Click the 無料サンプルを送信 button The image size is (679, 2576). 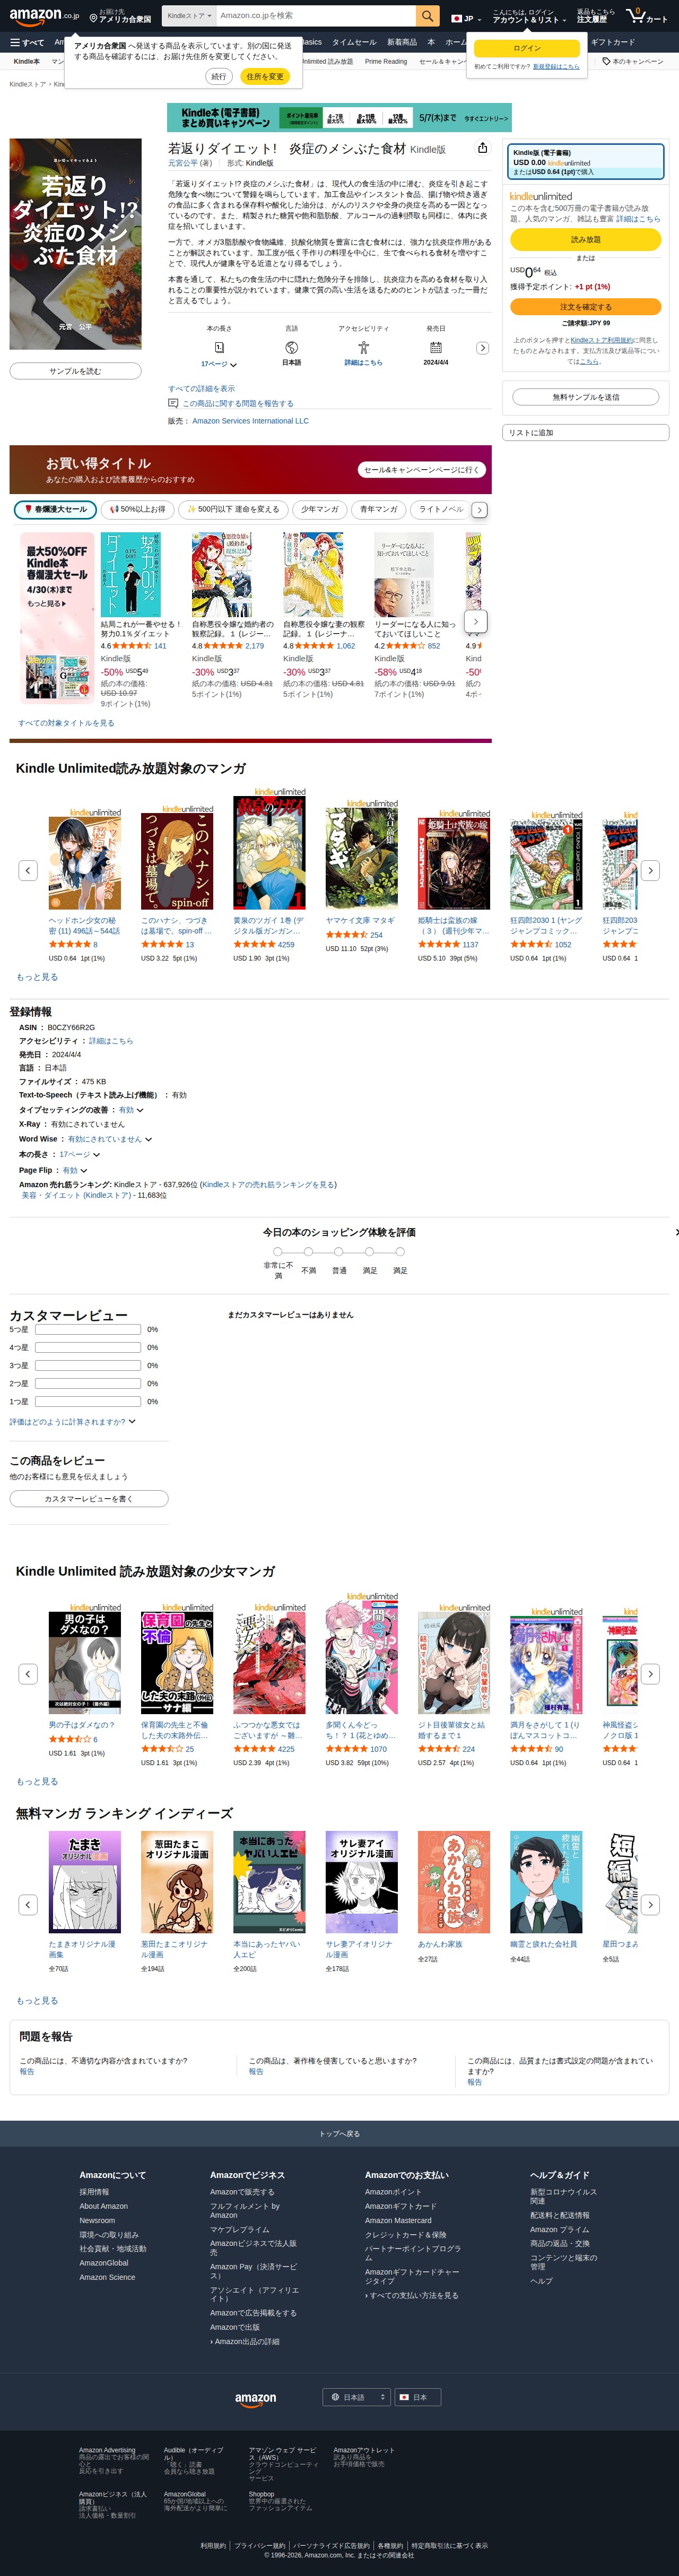(x=586, y=397)
